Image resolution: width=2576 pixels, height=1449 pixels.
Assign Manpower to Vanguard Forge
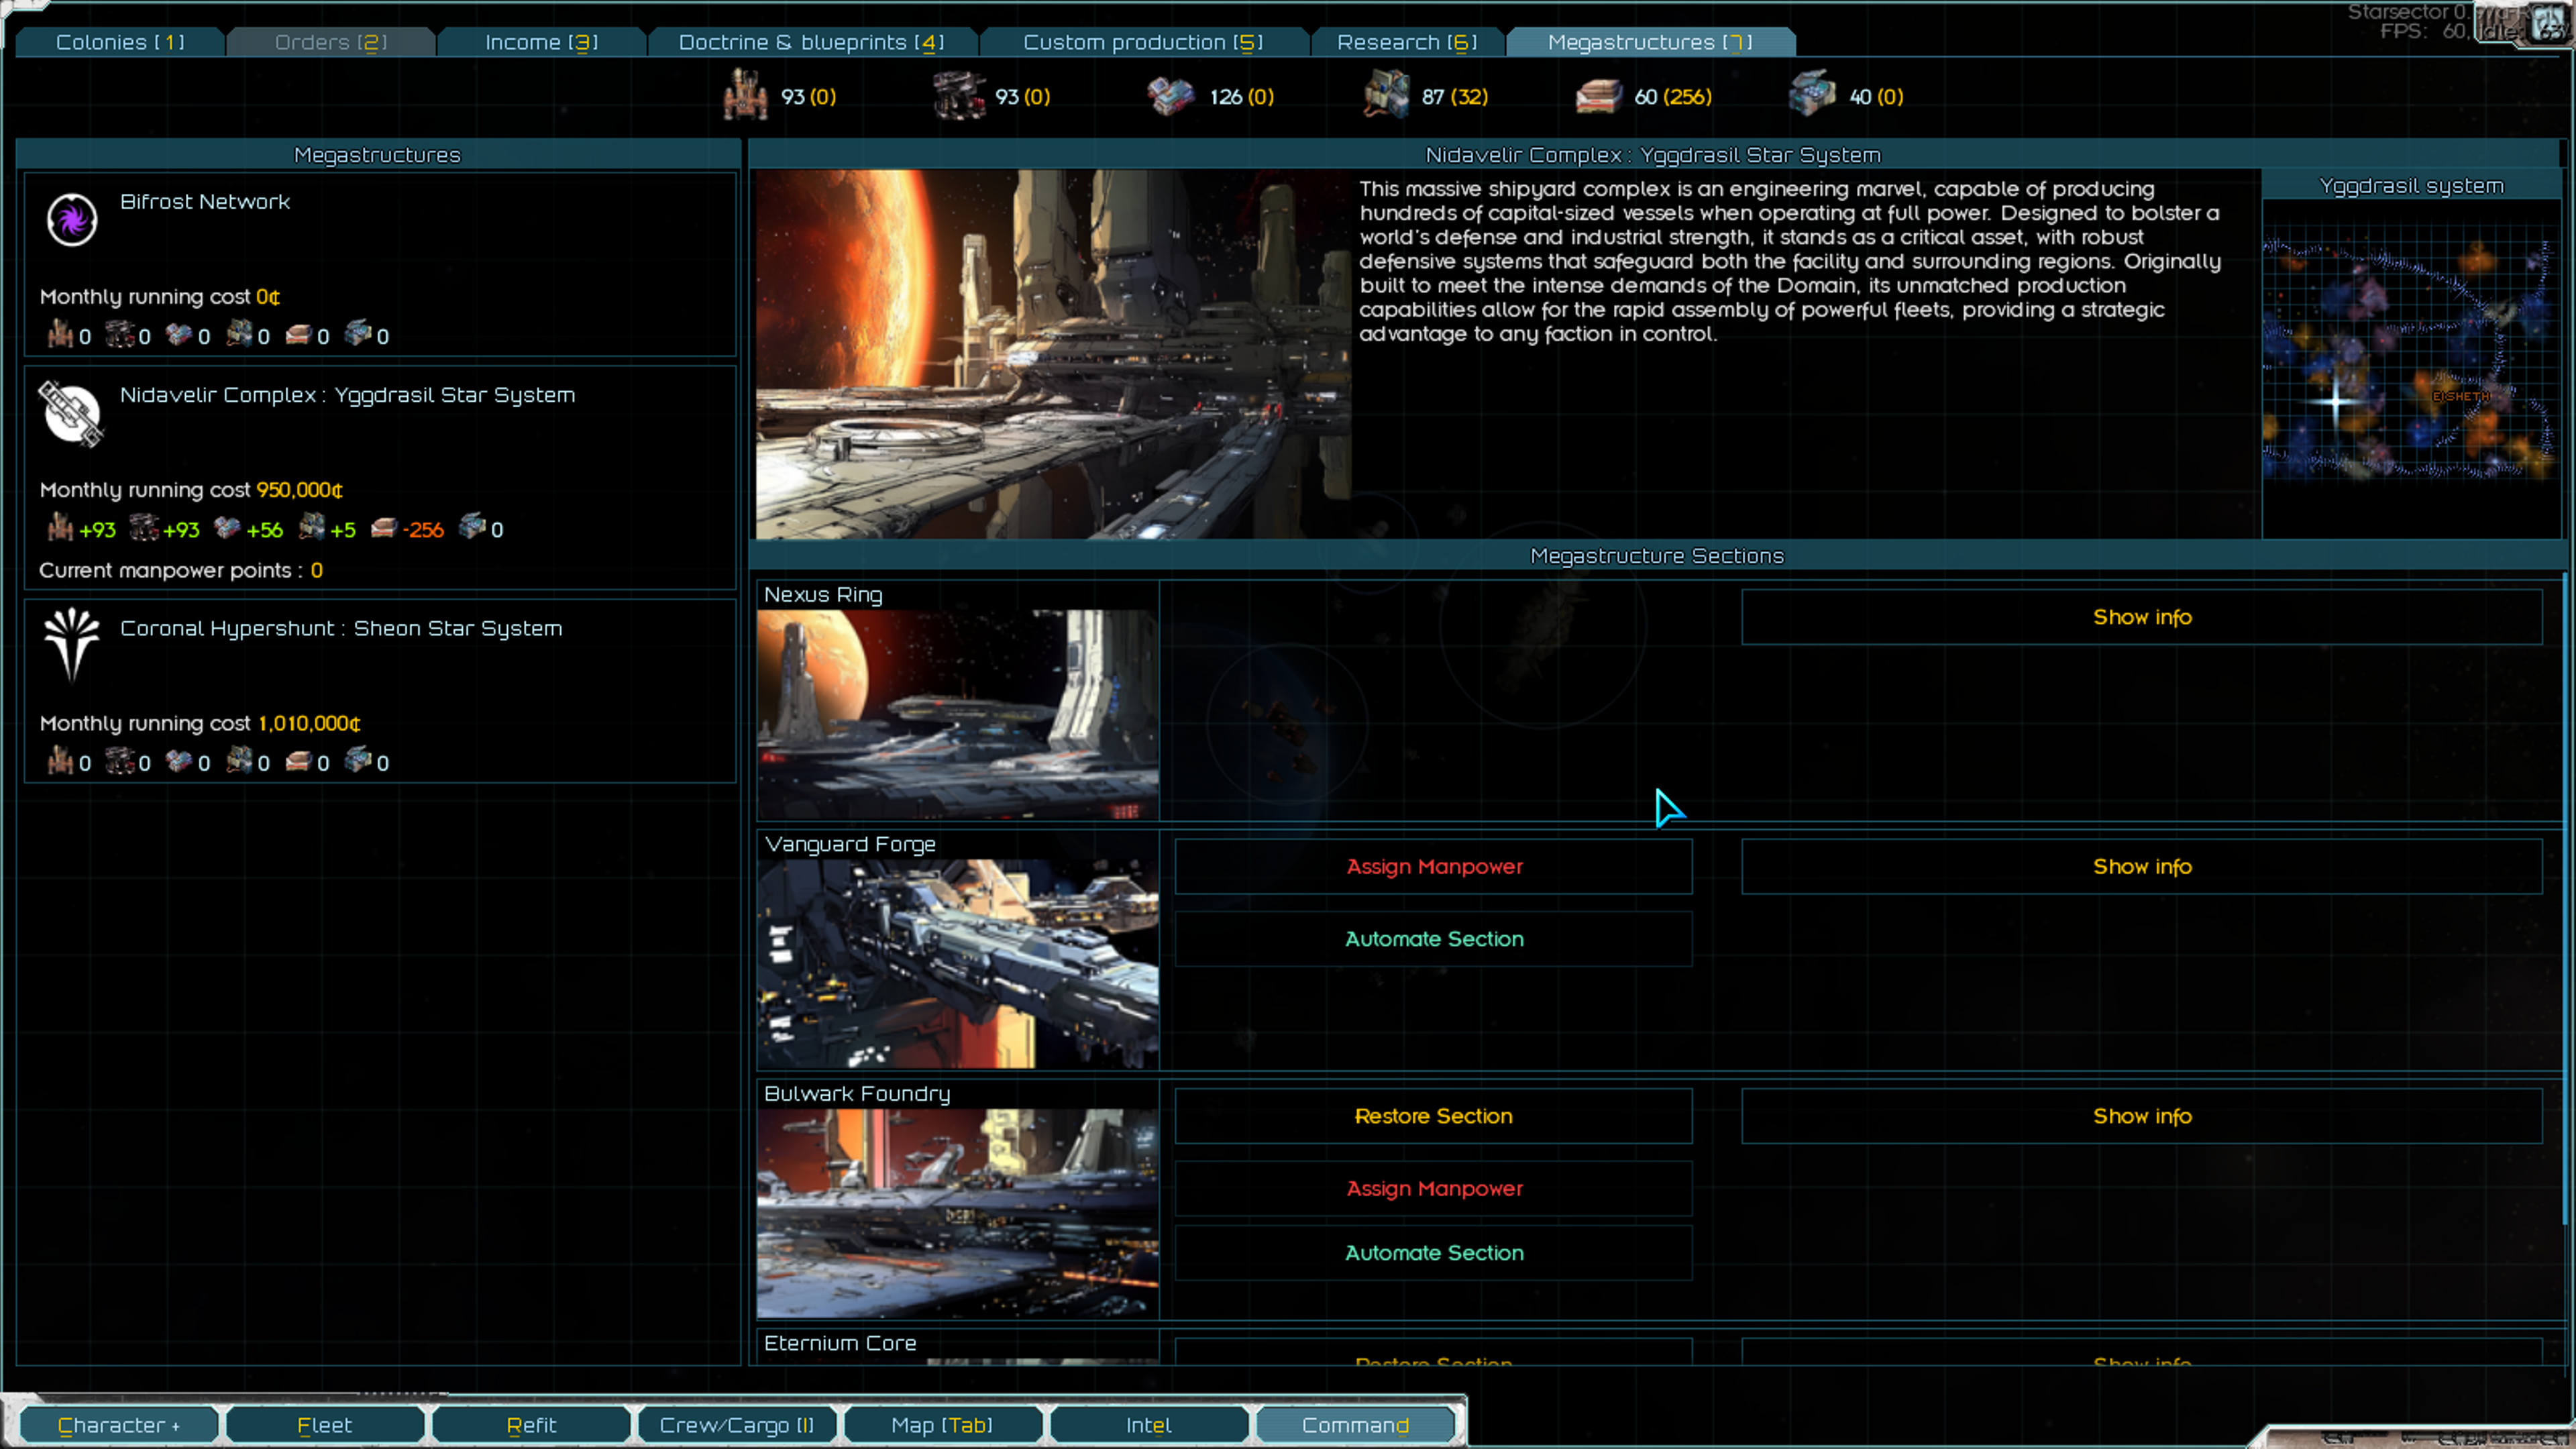tap(1433, 866)
